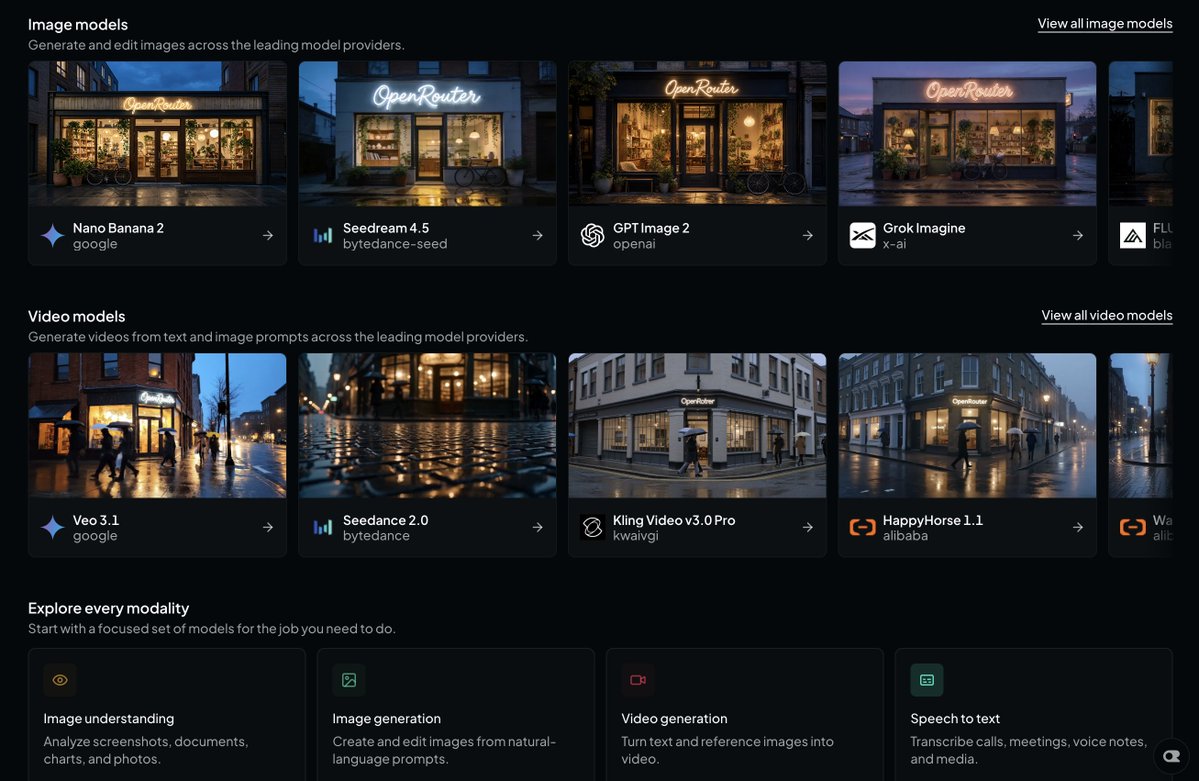Open the Video generation modality heading

[x=674, y=718]
